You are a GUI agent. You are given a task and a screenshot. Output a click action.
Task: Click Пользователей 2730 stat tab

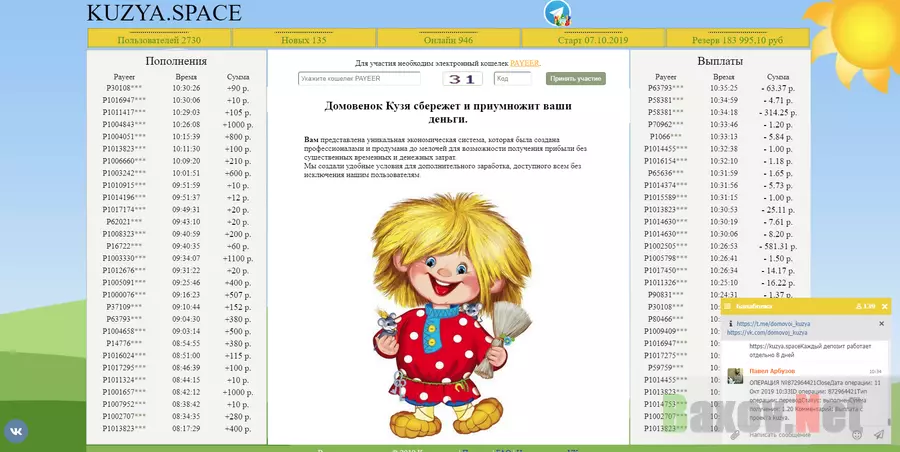click(159, 38)
